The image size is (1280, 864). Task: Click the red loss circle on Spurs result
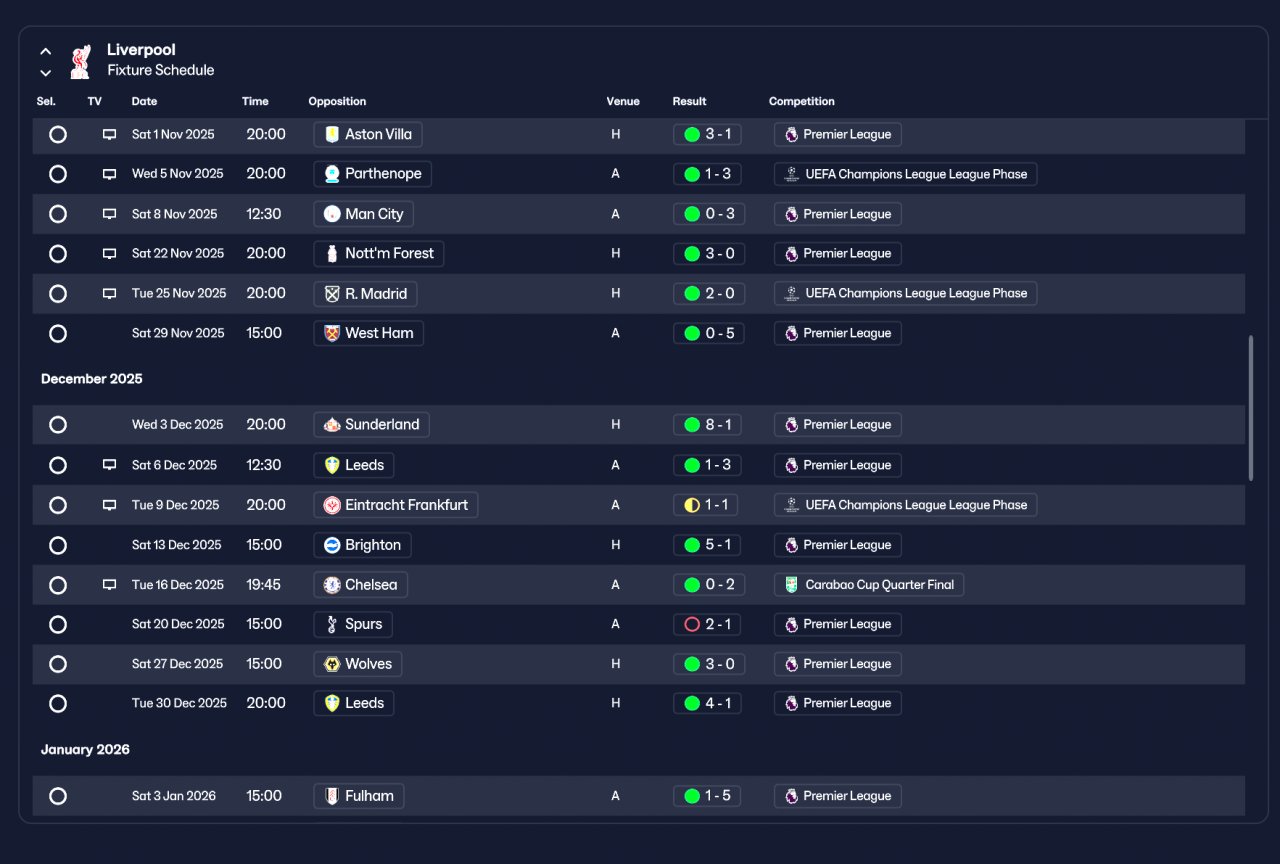691,624
